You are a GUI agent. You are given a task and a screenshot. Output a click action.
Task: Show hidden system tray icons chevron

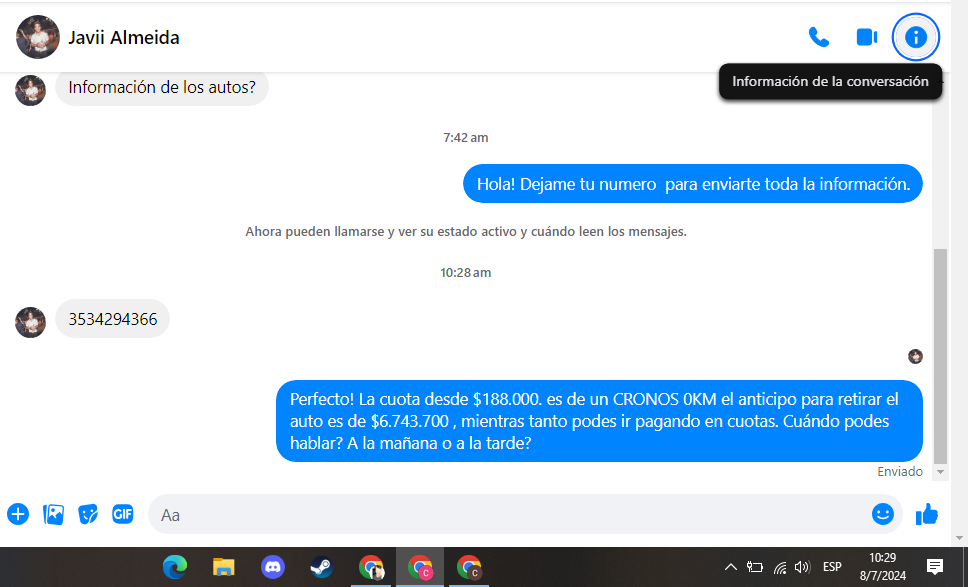(730, 567)
